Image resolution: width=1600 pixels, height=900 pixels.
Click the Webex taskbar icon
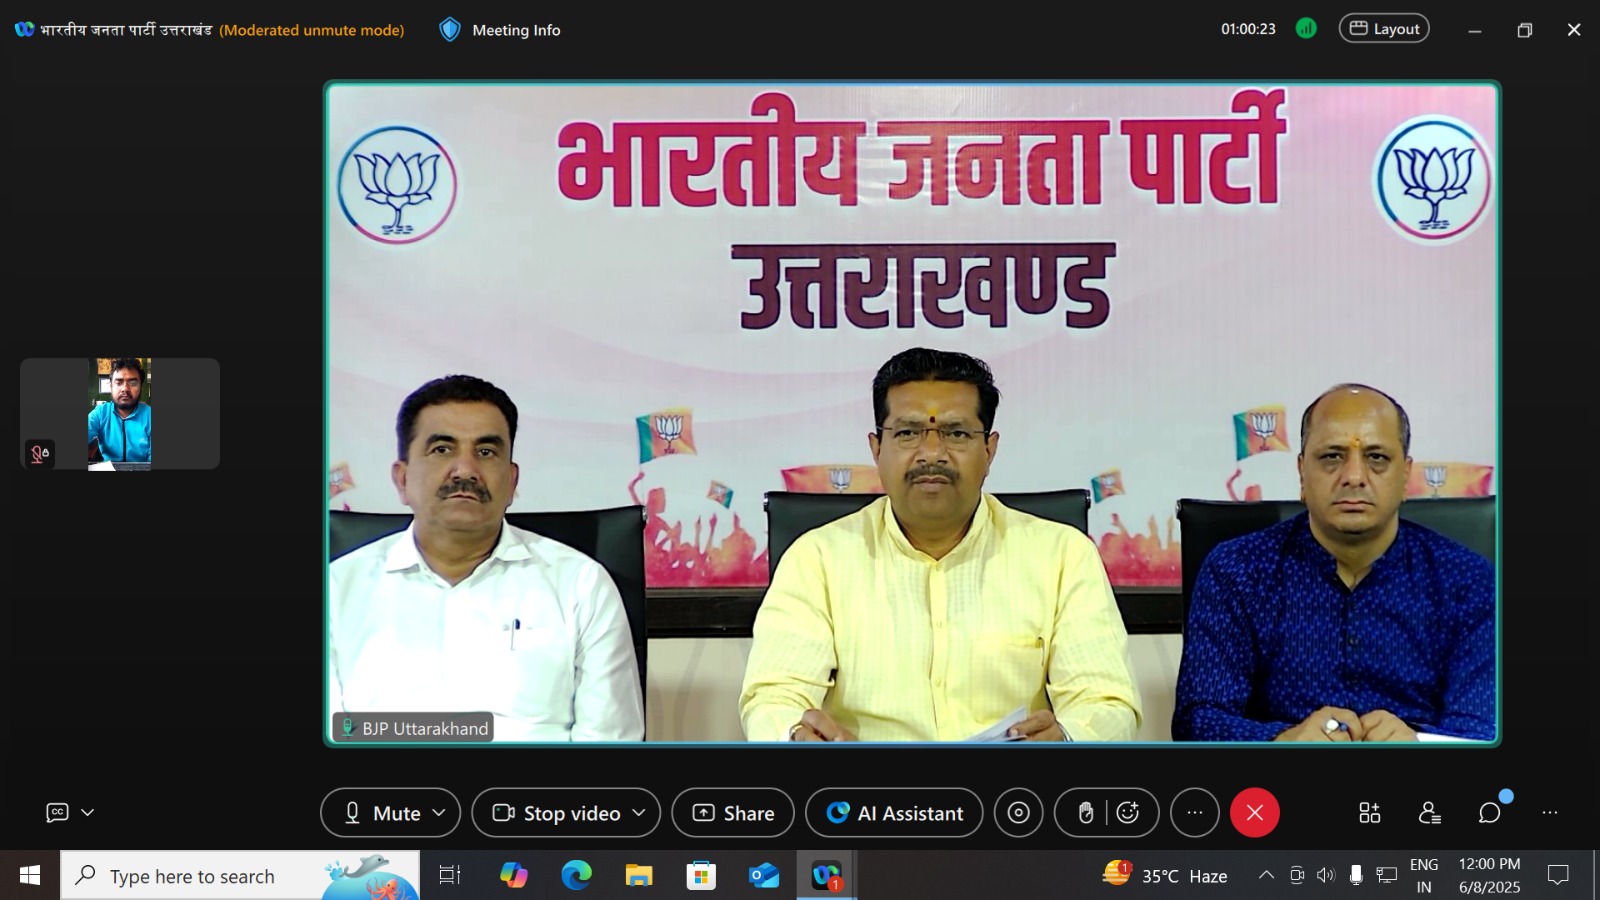pyautogui.click(x=827, y=876)
